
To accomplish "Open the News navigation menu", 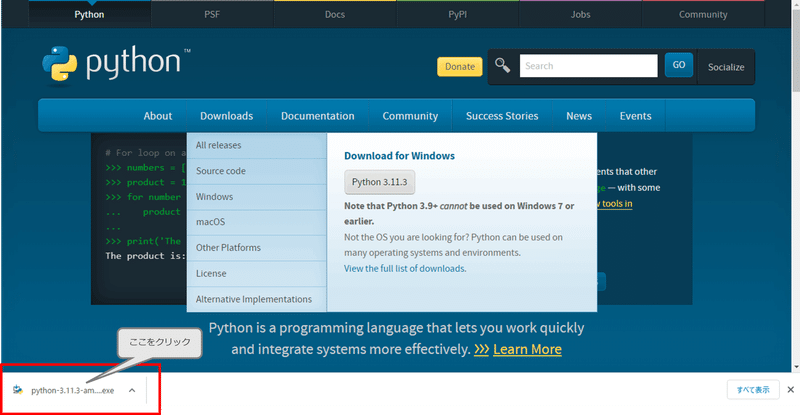I will (x=579, y=116).
